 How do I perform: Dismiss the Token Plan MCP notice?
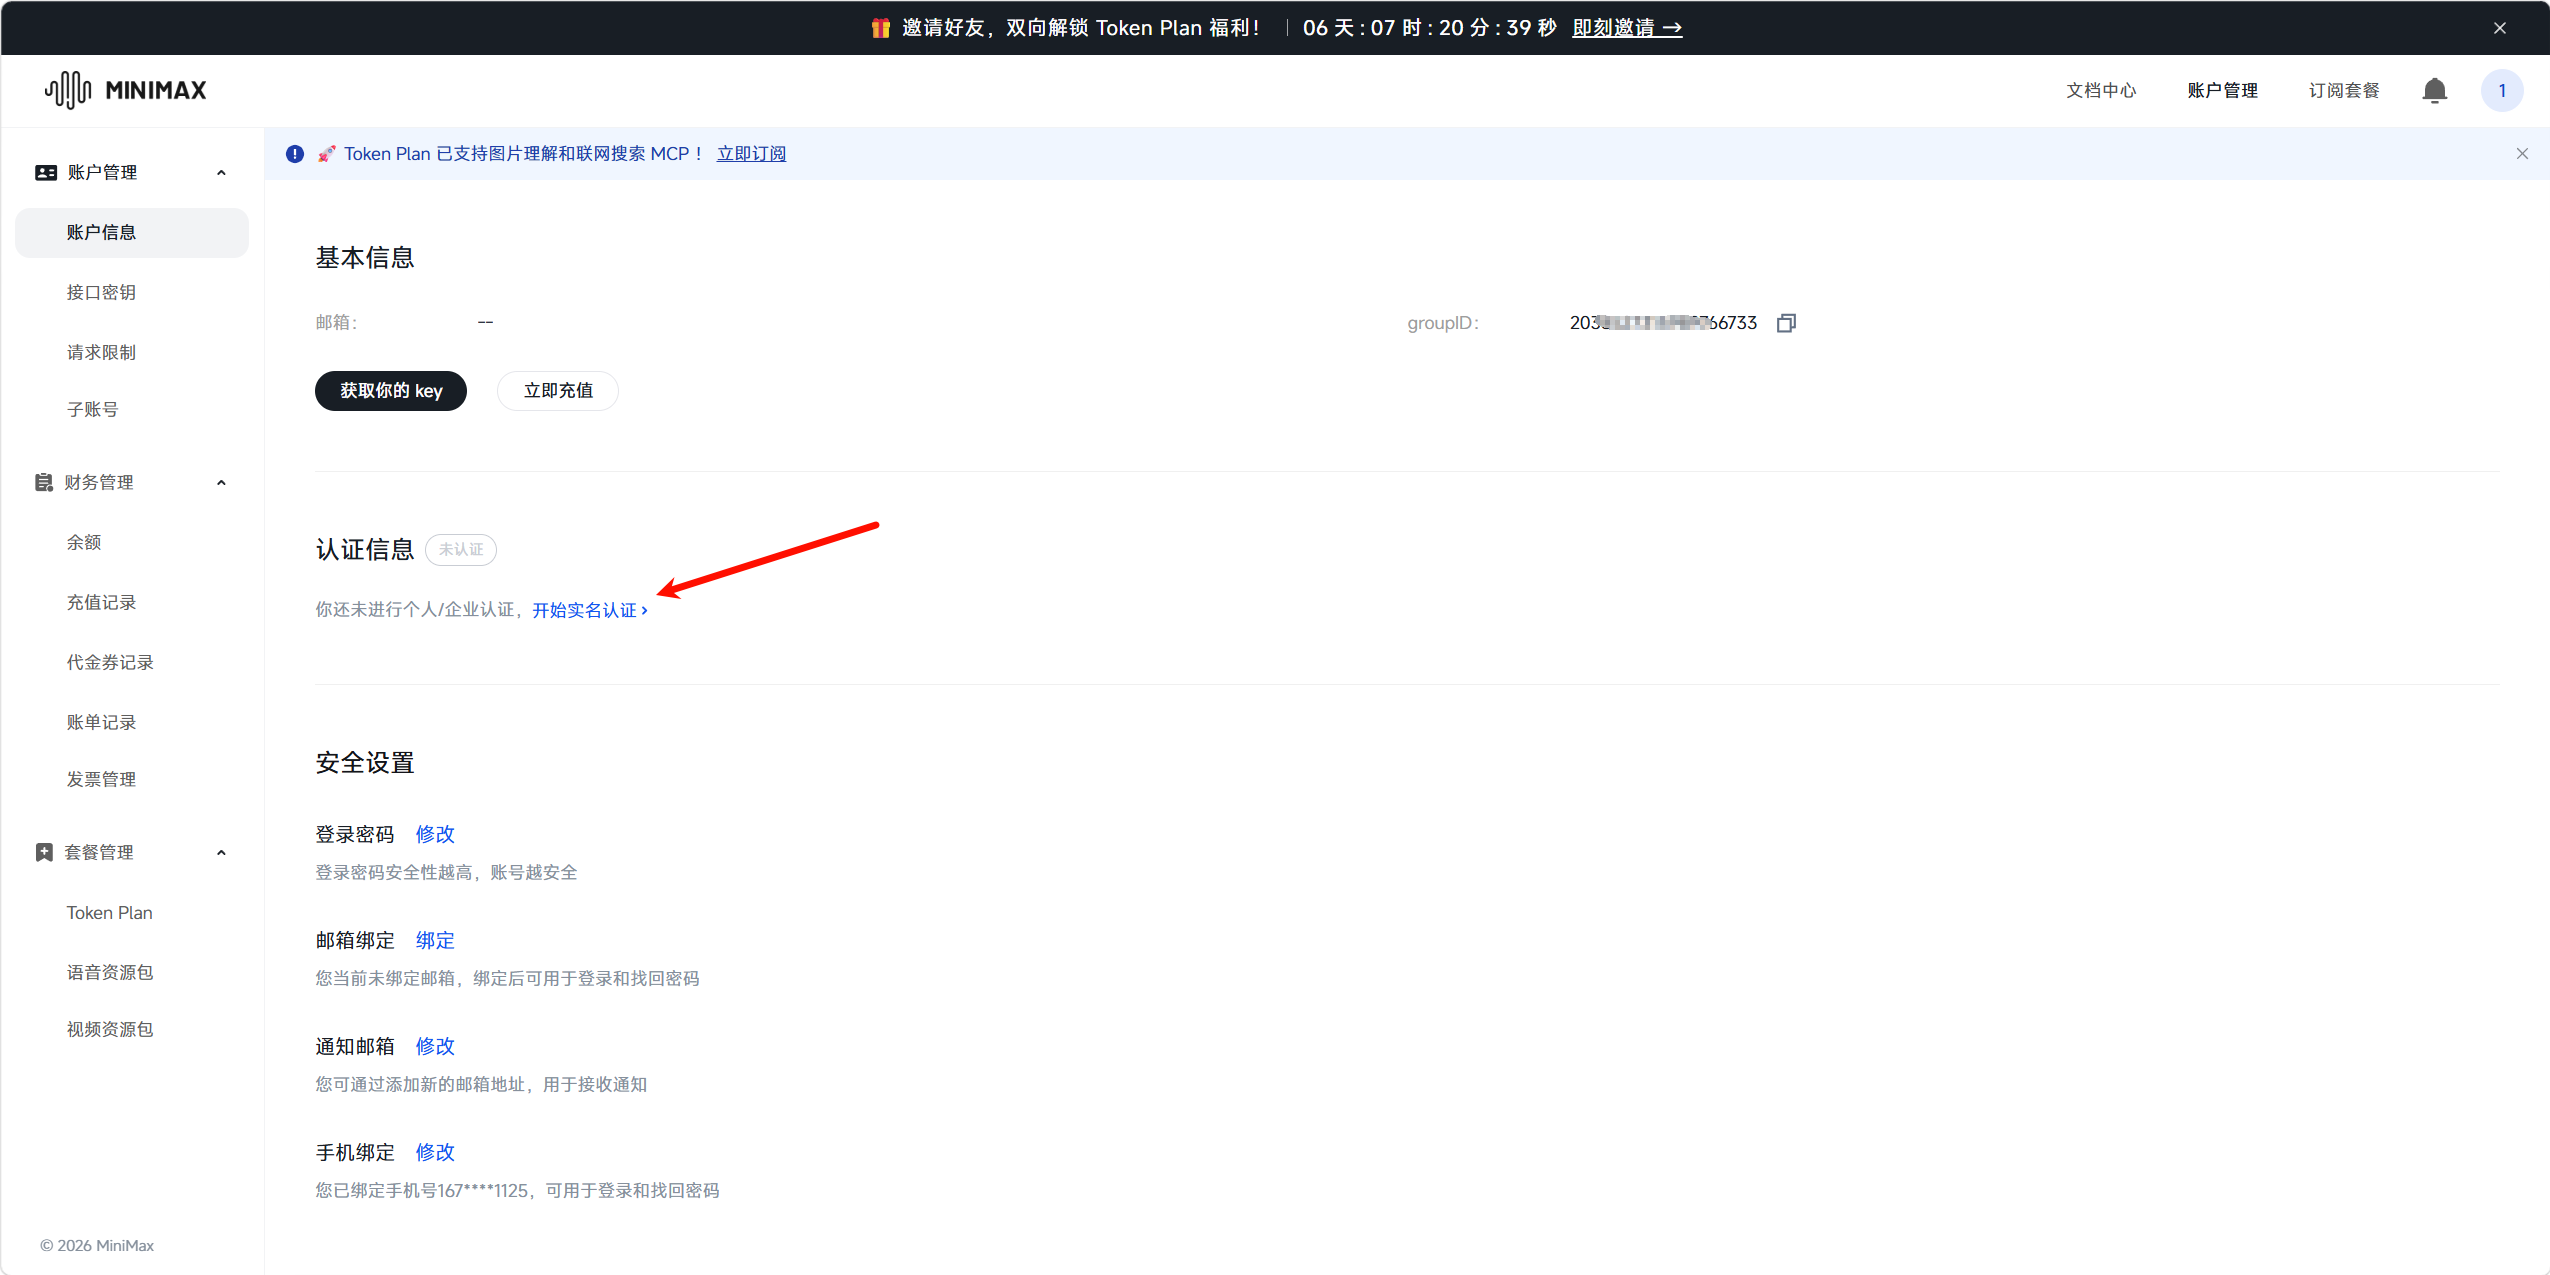pos(2522,154)
